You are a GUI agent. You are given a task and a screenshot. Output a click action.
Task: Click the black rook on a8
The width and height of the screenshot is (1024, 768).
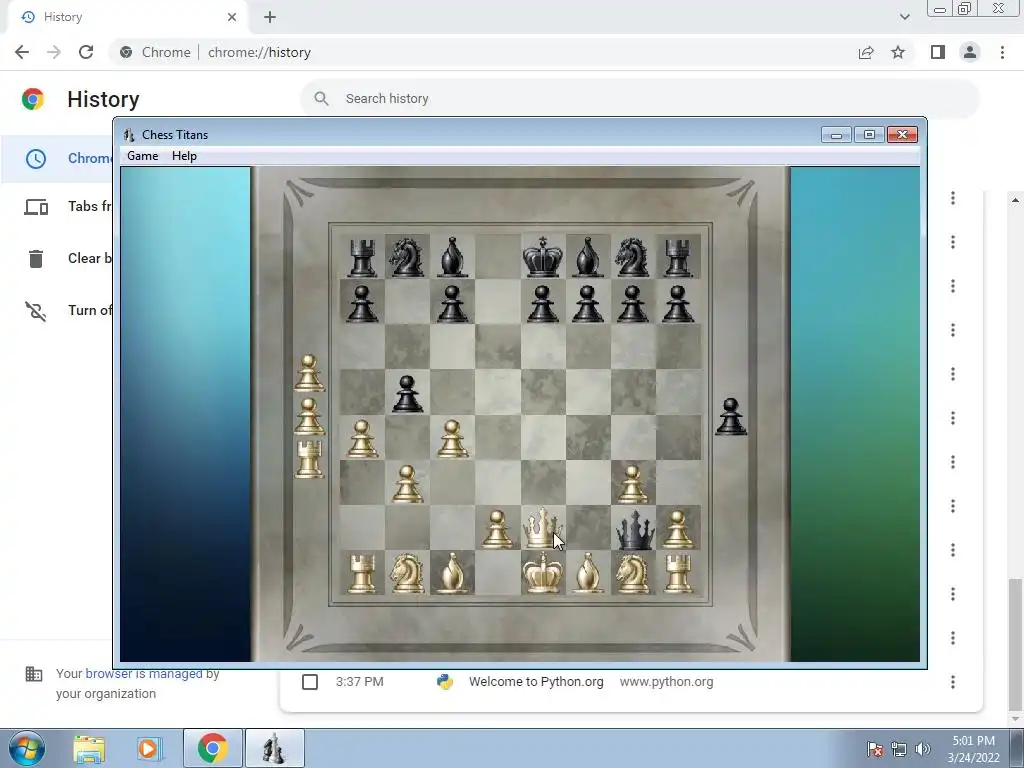pyautogui.click(x=362, y=259)
